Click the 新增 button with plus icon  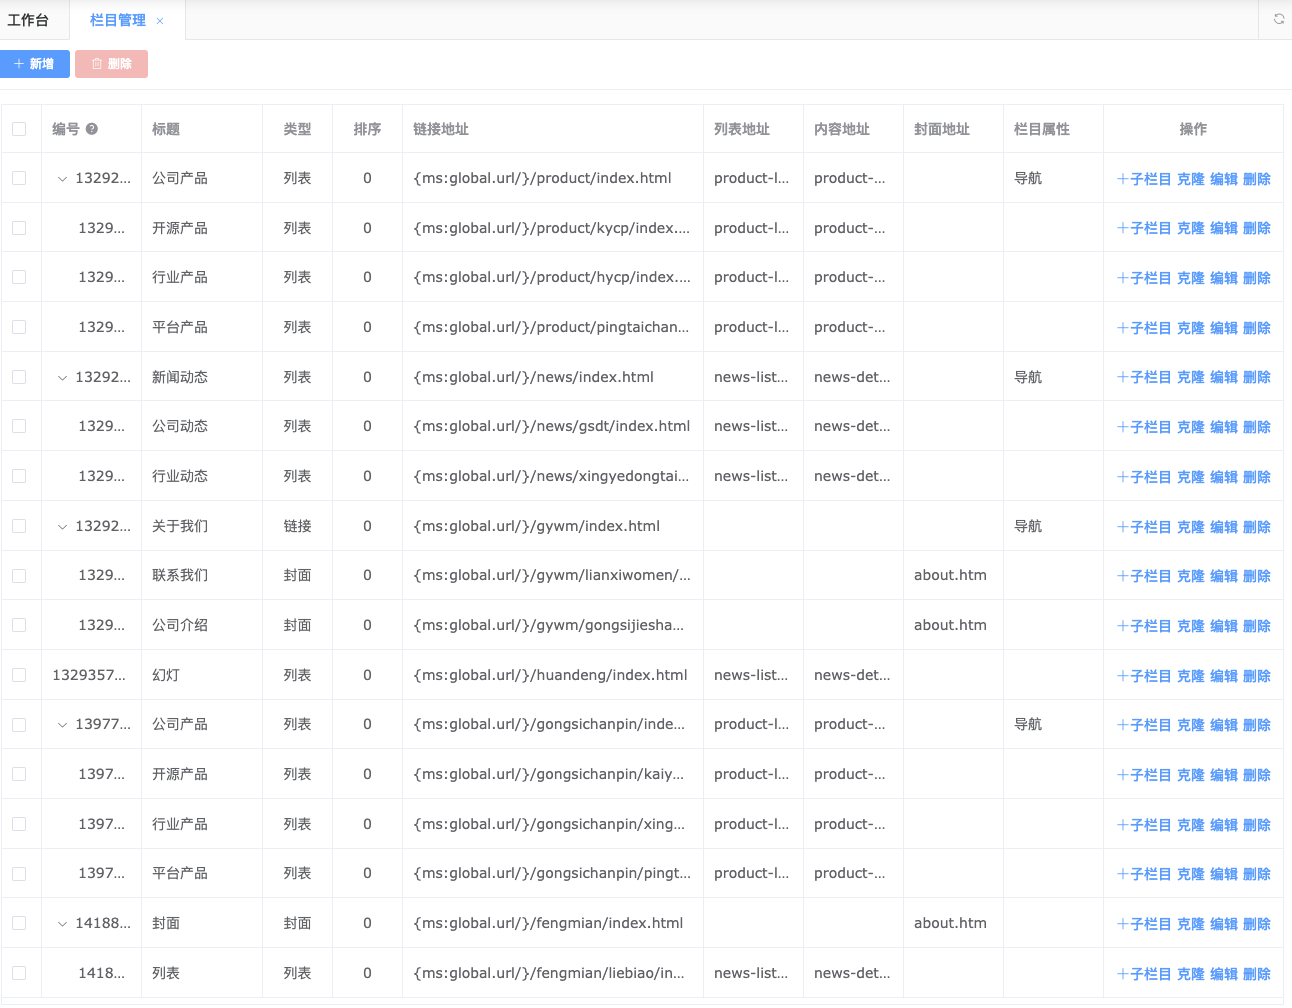tap(35, 64)
